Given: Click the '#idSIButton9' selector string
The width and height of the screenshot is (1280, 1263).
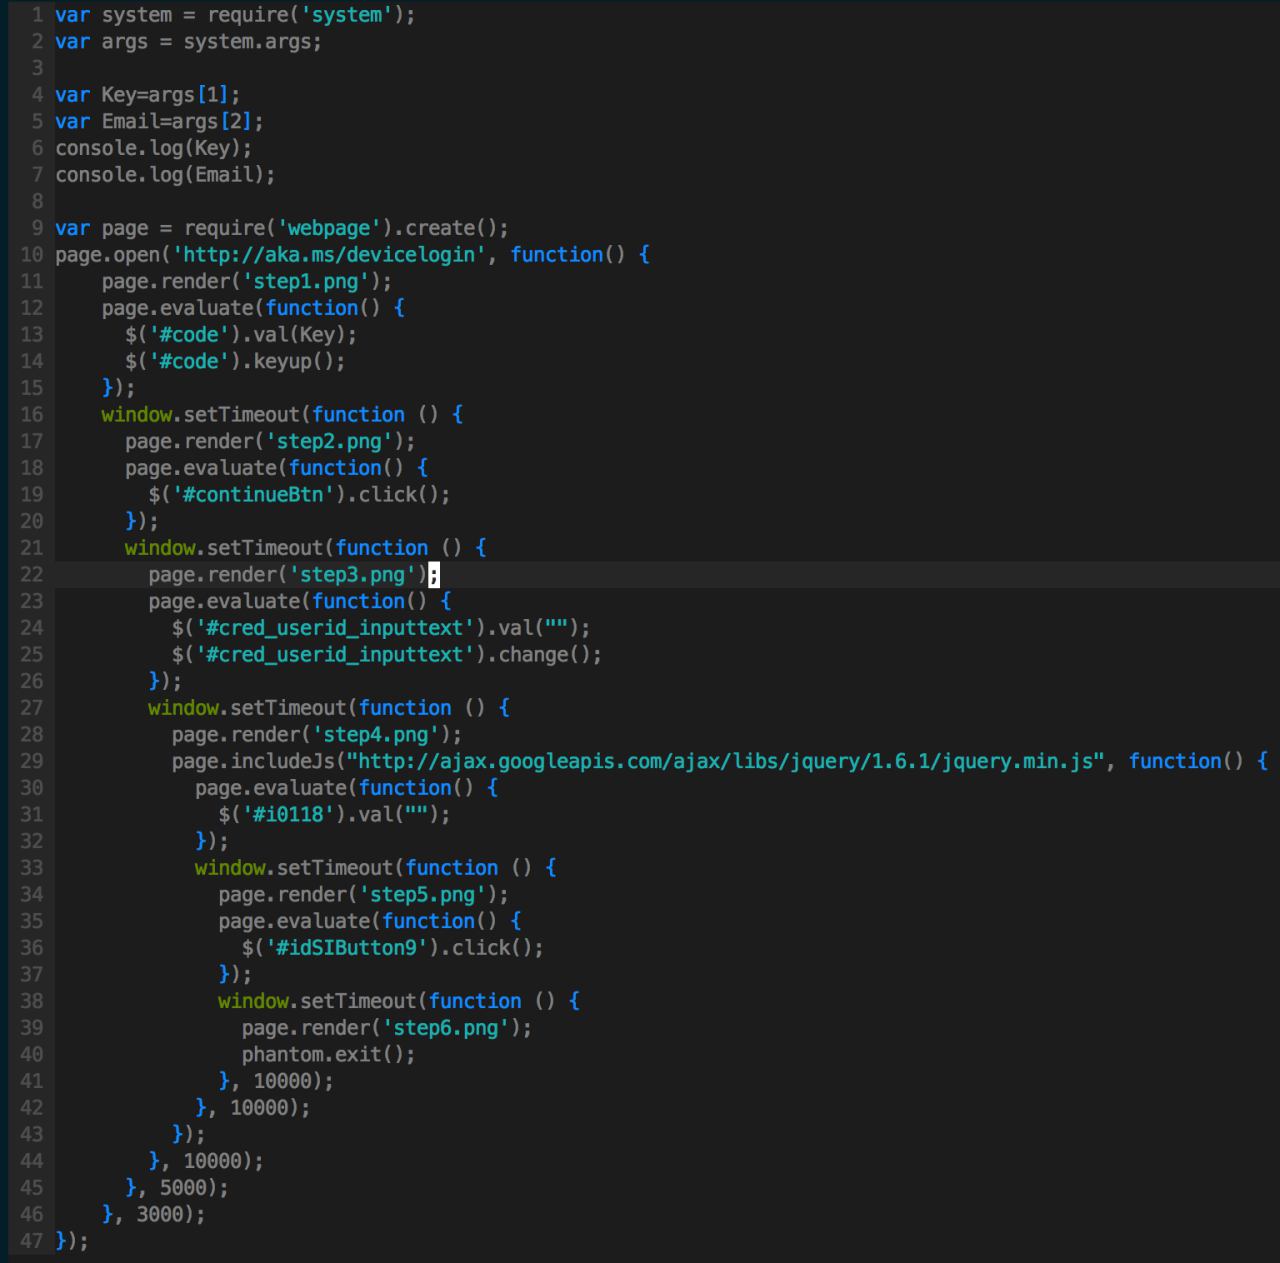Looking at the screenshot, I should pyautogui.click(x=345, y=948).
